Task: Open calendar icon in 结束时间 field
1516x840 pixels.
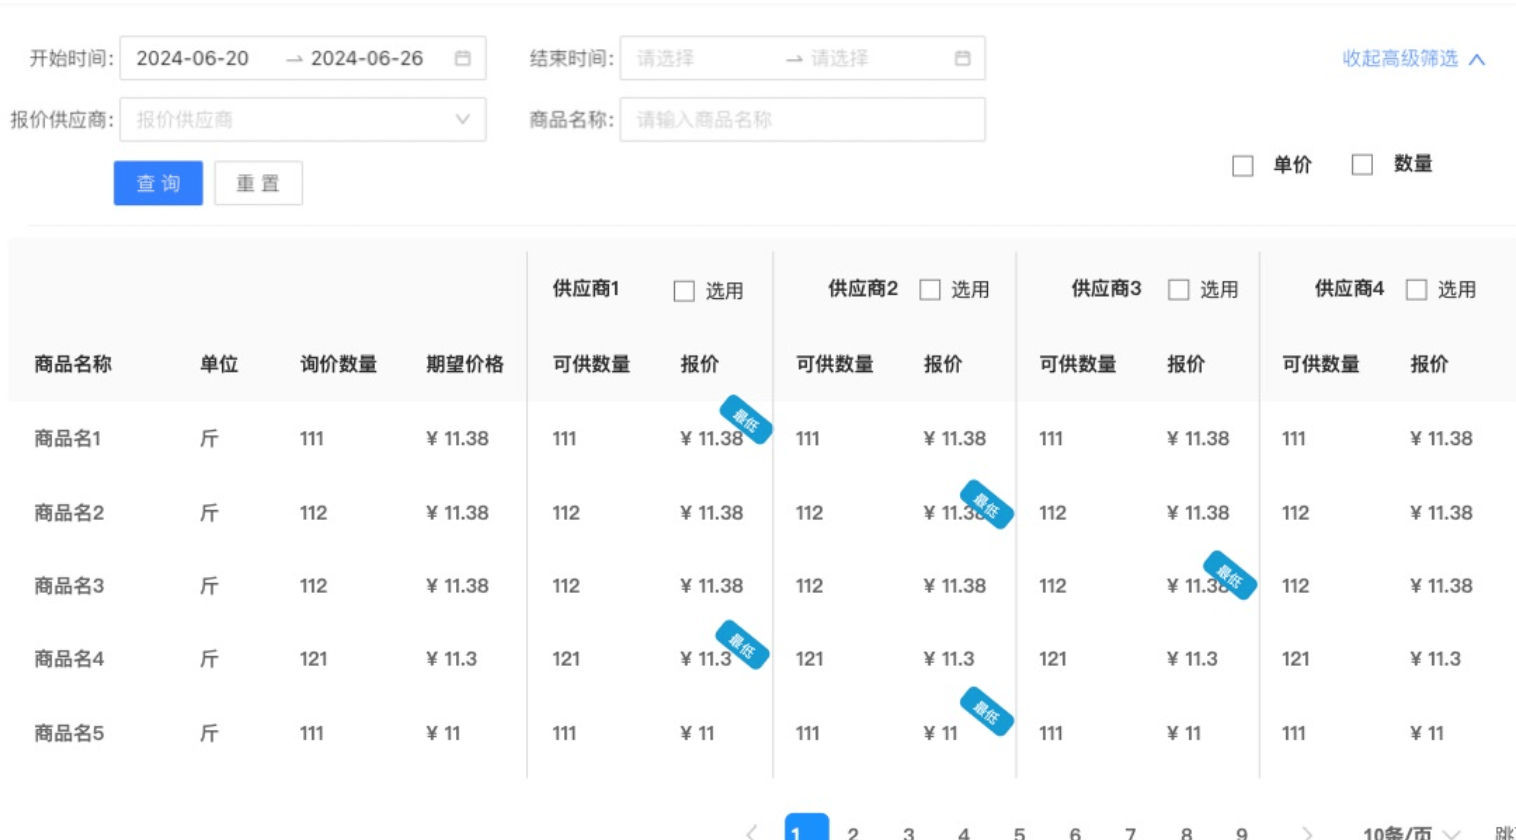Action: coord(962,58)
